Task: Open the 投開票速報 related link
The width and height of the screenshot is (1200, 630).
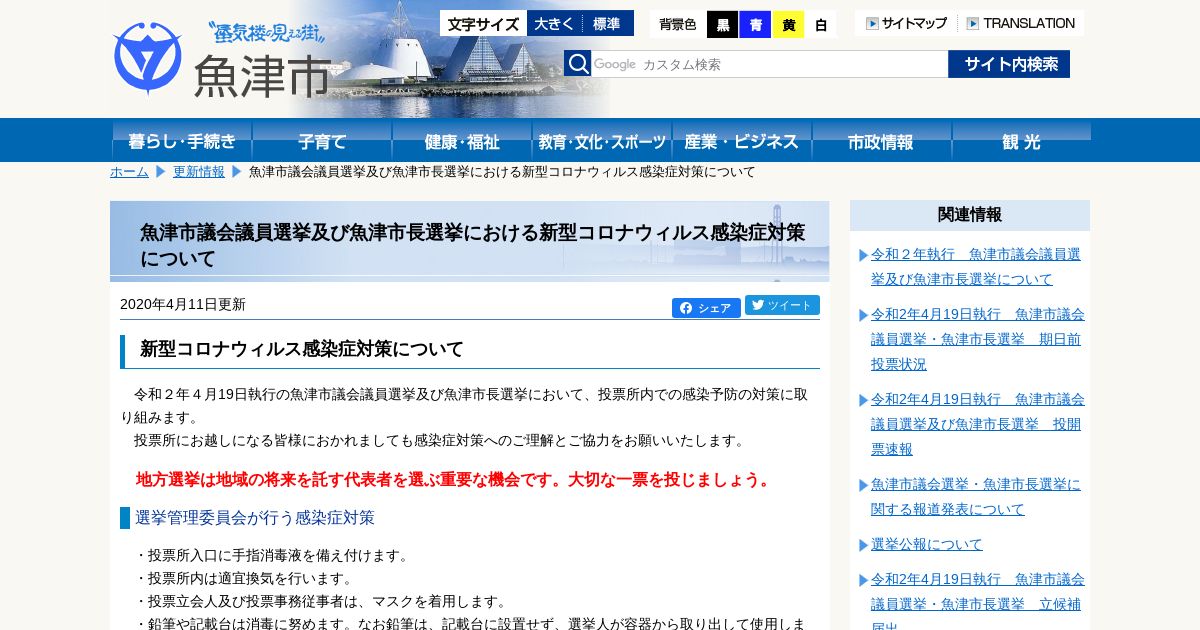Action: 978,424
